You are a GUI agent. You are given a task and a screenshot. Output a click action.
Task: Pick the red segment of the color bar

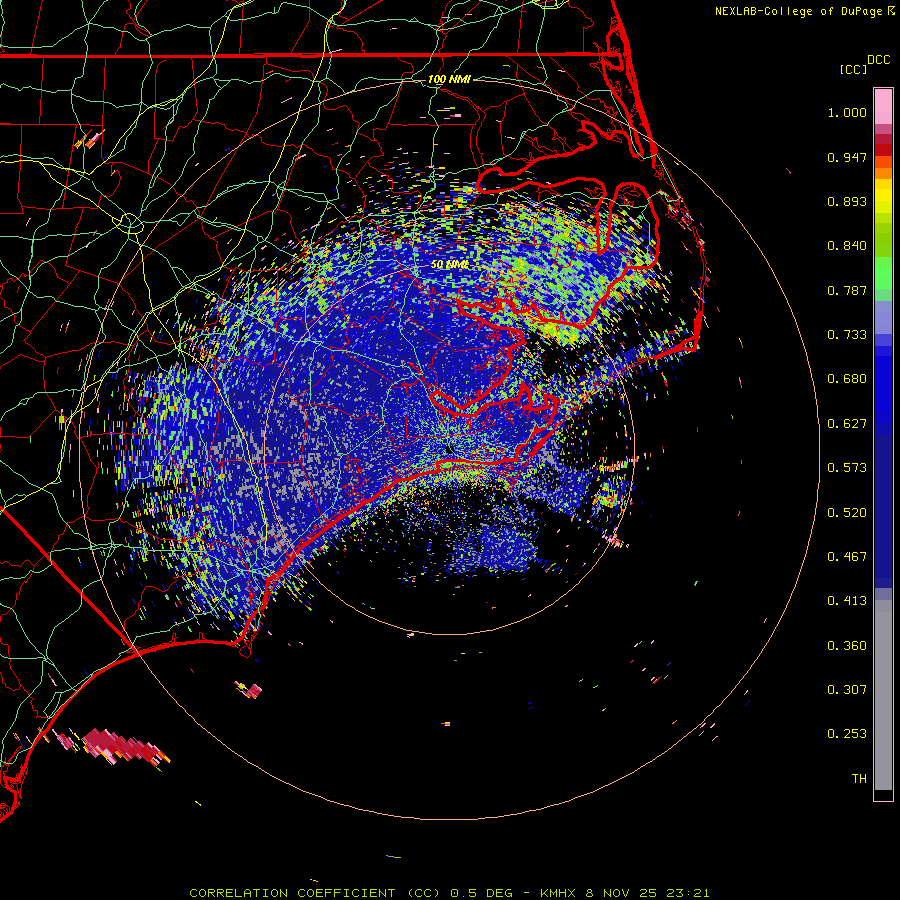tap(883, 150)
